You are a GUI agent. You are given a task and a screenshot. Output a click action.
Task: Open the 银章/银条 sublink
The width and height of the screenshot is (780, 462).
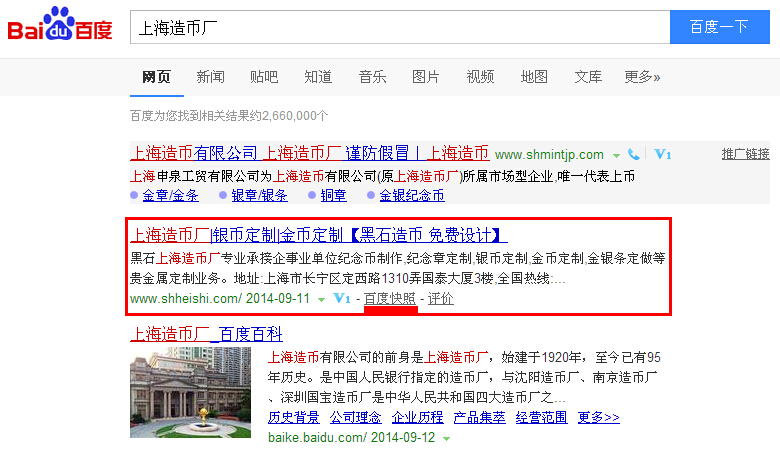(x=260, y=195)
